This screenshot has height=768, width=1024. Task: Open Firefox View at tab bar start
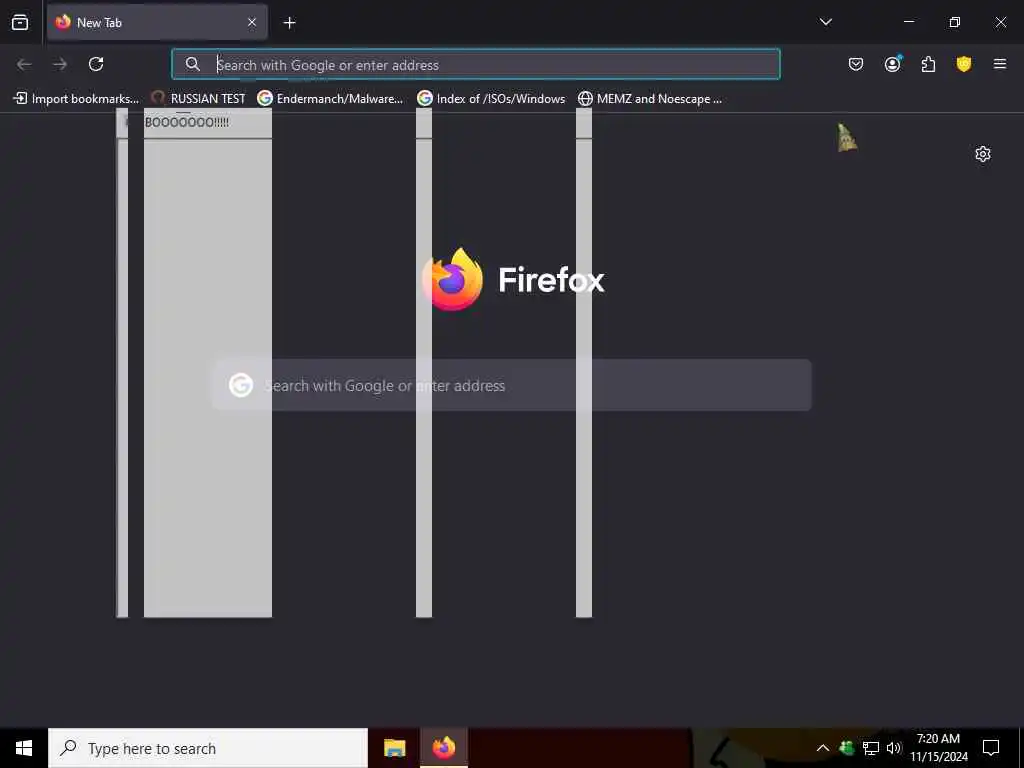tap(20, 22)
